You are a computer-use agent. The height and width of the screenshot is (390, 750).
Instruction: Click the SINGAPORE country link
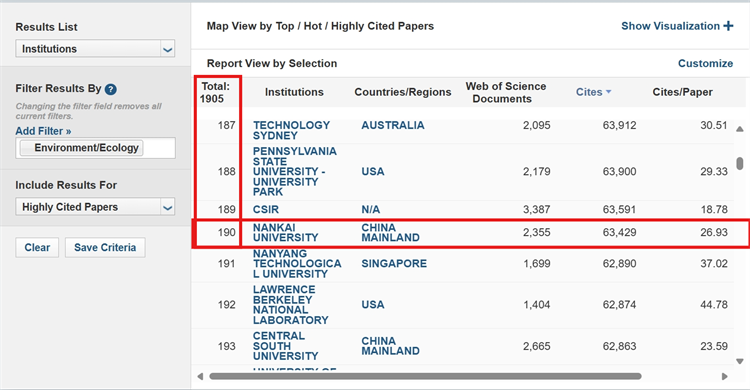click(x=394, y=264)
